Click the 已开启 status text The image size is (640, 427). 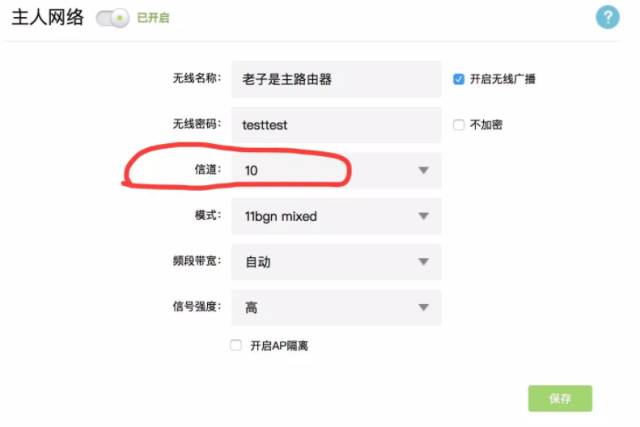(153, 18)
